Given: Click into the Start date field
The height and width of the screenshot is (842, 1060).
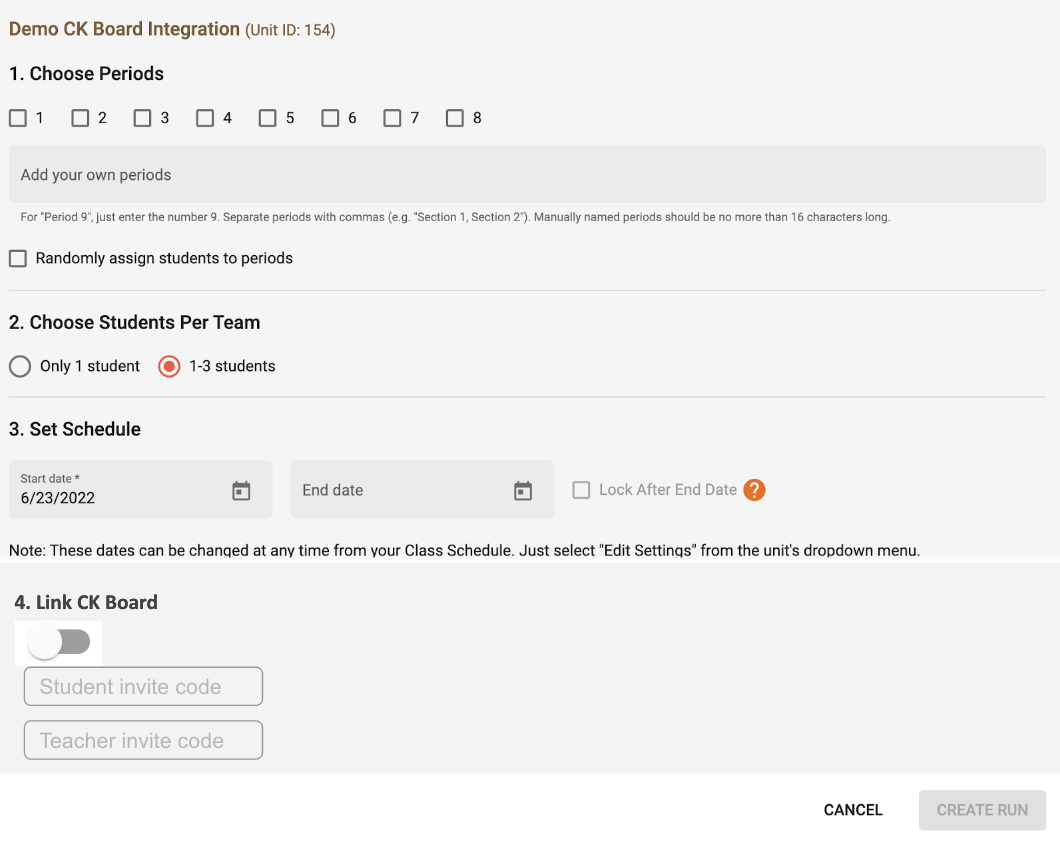Looking at the screenshot, I should click(141, 490).
